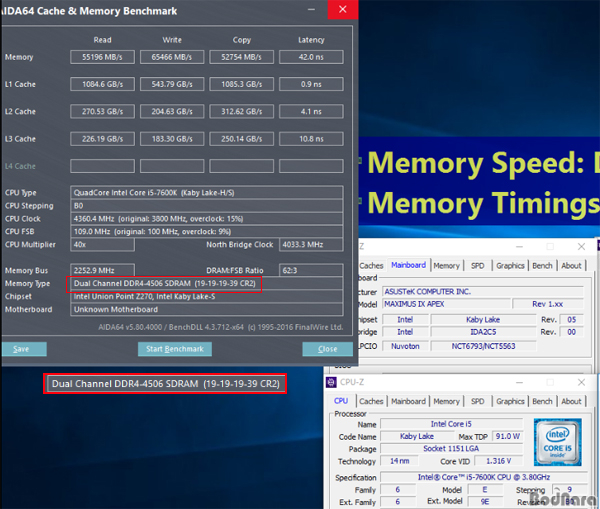Screen dimensions: 600x509
Task: Click Name field Intel Core i5
Action: pos(451,424)
